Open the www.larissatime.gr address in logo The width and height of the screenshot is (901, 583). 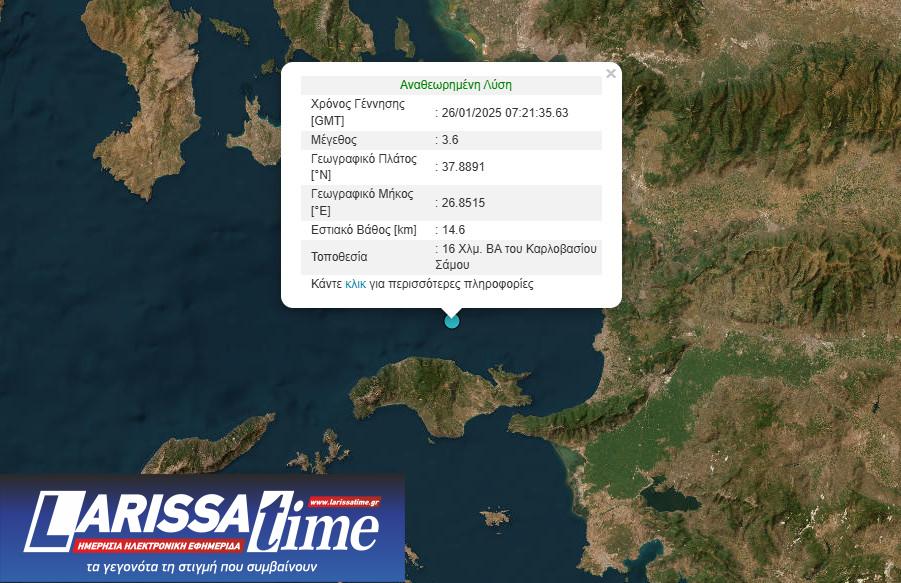(345, 502)
